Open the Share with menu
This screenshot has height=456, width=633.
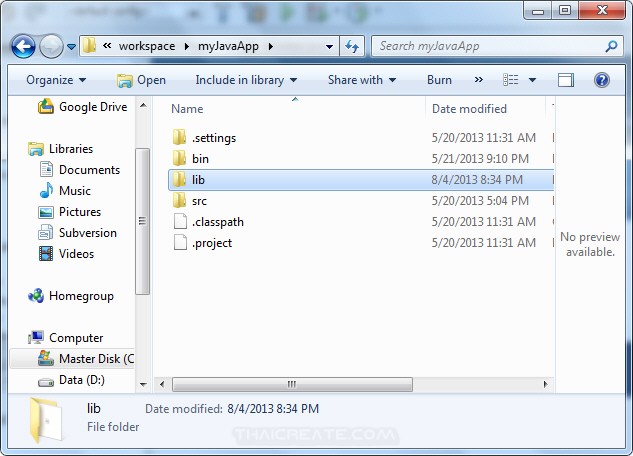pos(362,80)
